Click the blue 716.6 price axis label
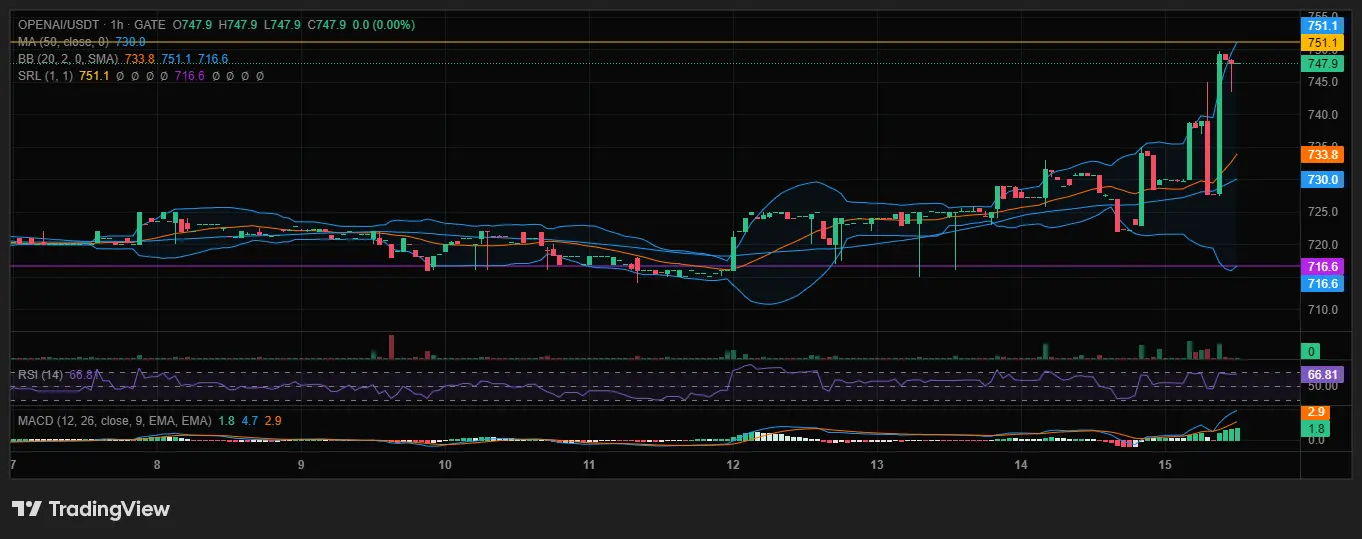1362x539 pixels. [x=1320, y=284]
